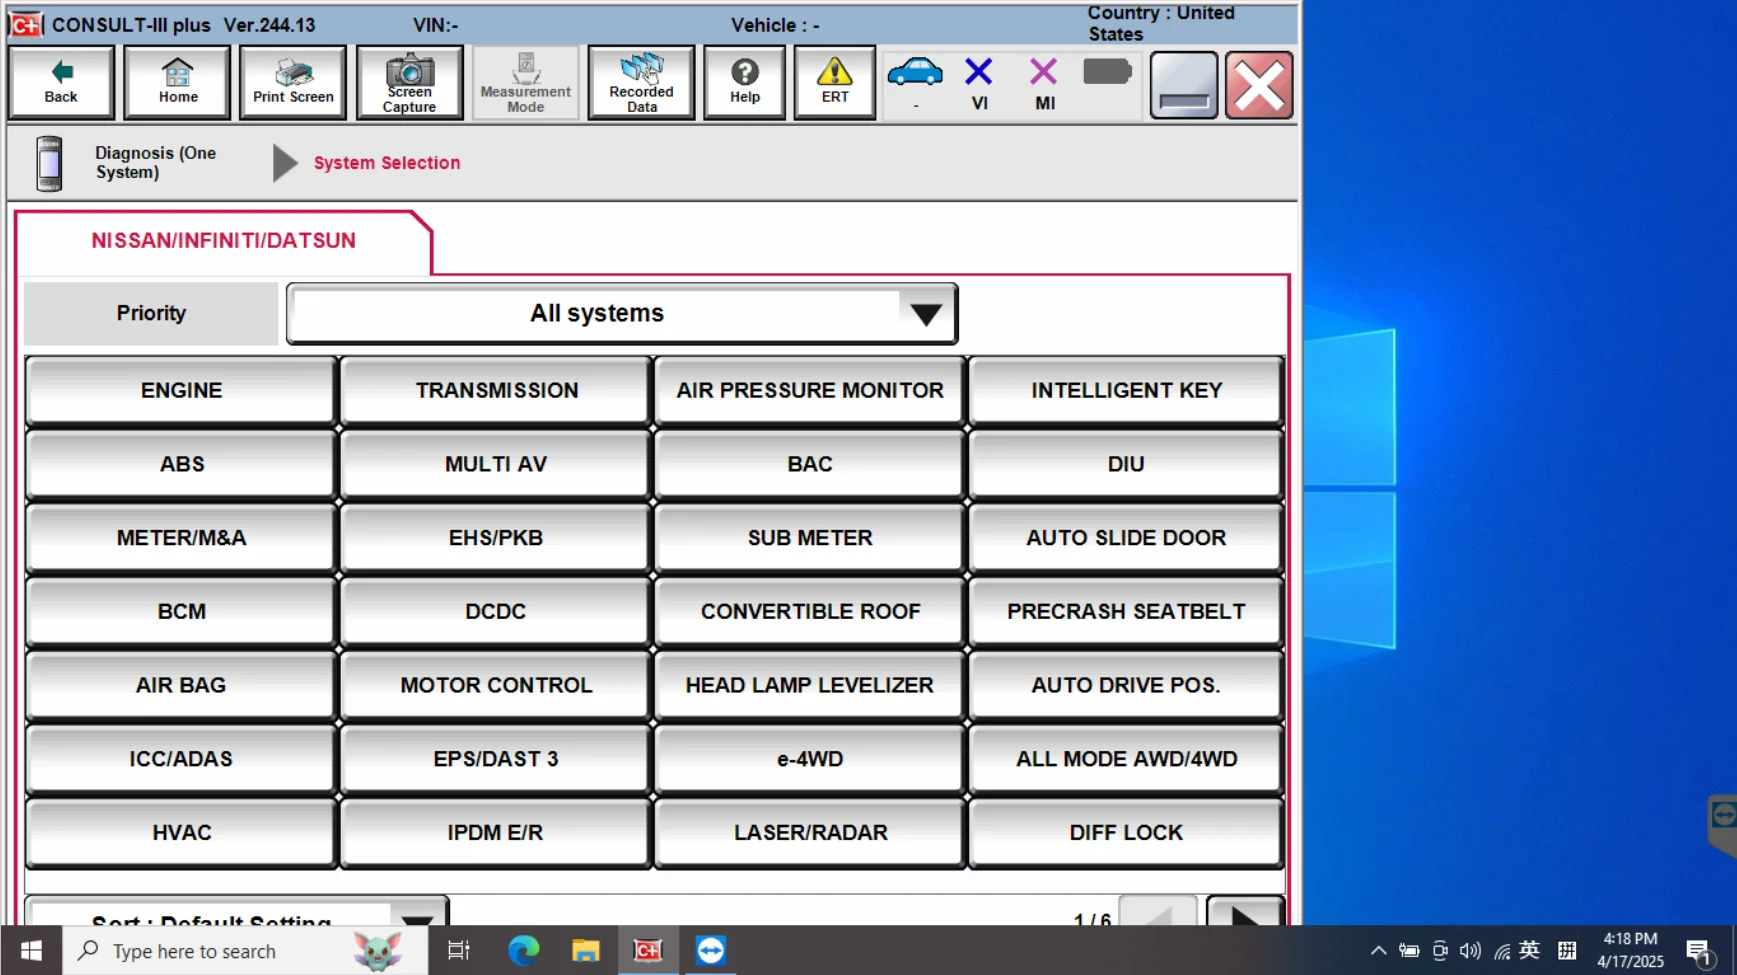Go to next page of systems
Viewport: 1737px width, 975px height.
(1244, 914)
